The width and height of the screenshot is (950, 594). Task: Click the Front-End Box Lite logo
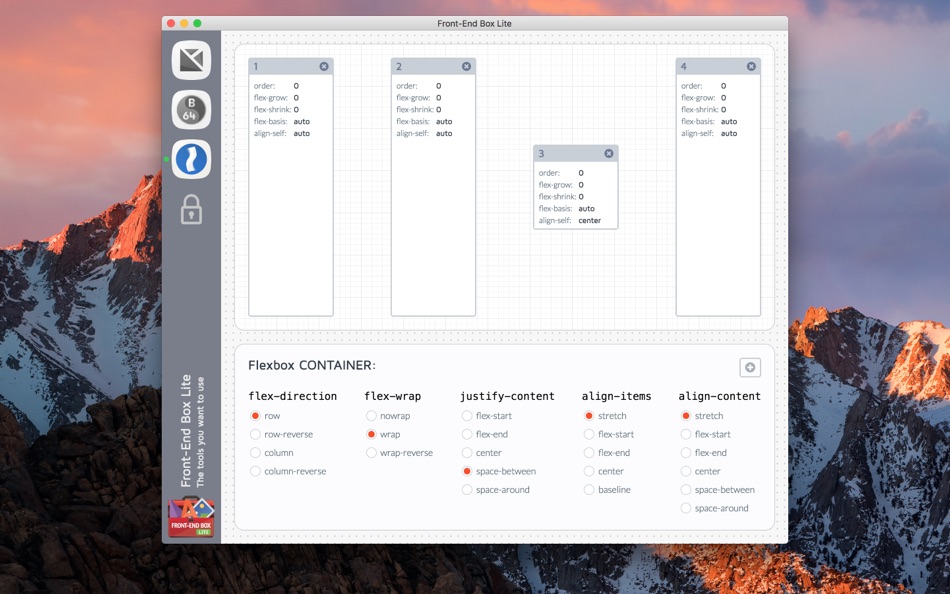pos(191,516)
